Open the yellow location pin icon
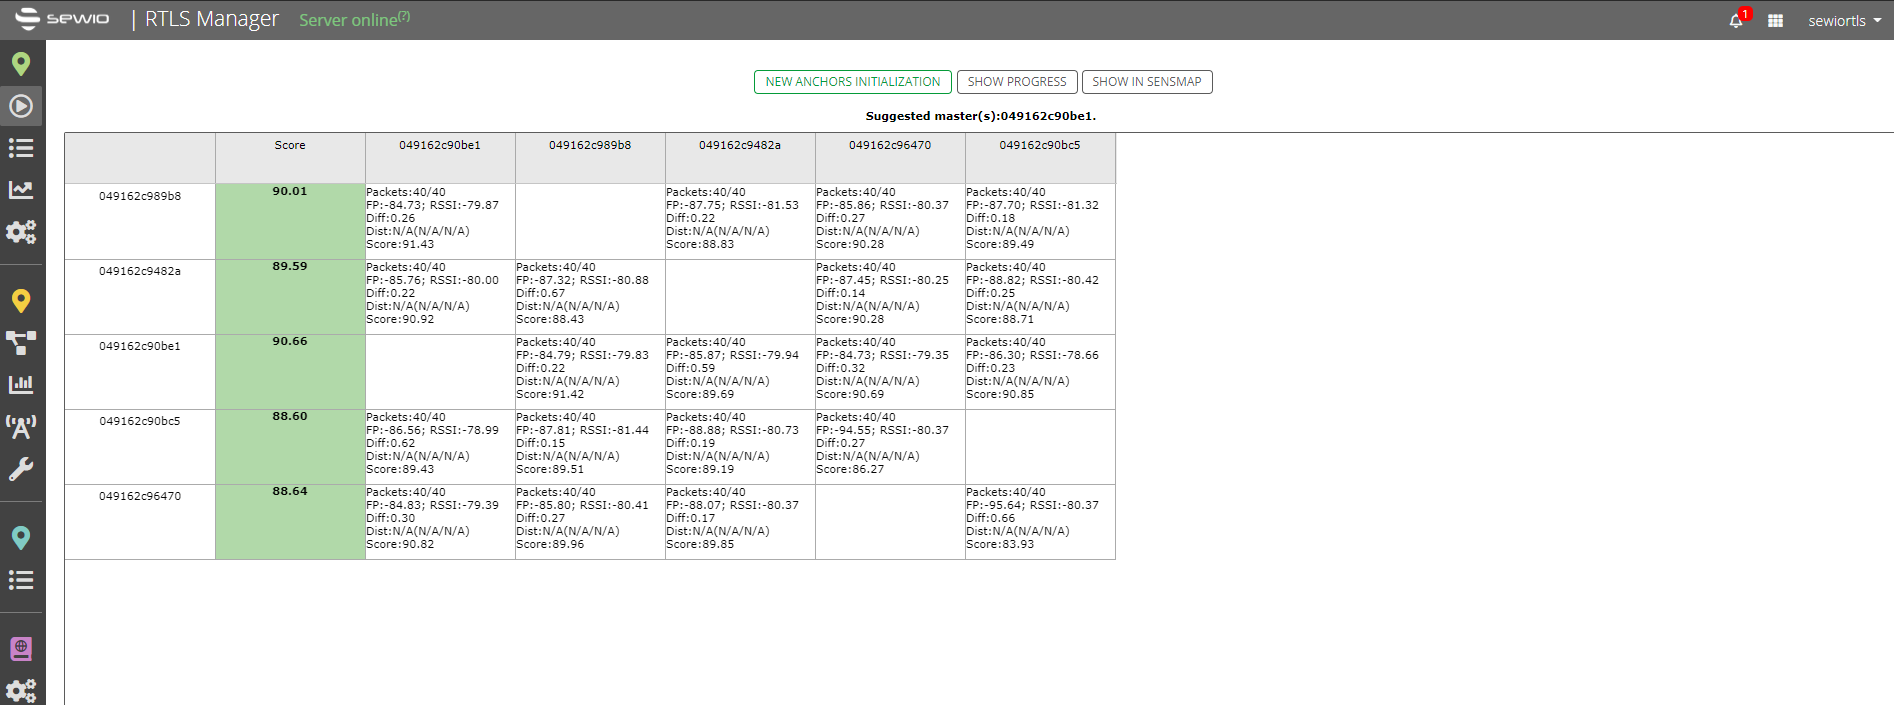Screen dimensions: 1894x705 coord(21,301)
